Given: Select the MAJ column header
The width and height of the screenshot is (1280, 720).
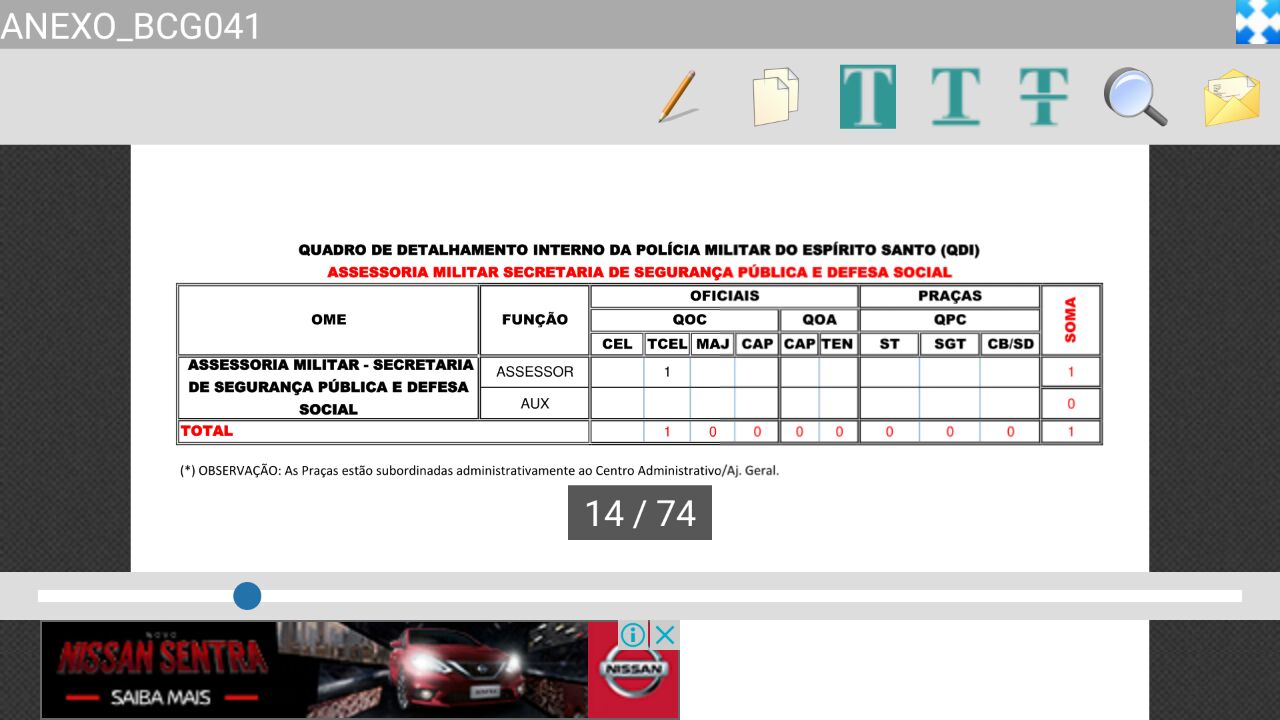Looking at the screenshot, I should (x=712, y=344).
